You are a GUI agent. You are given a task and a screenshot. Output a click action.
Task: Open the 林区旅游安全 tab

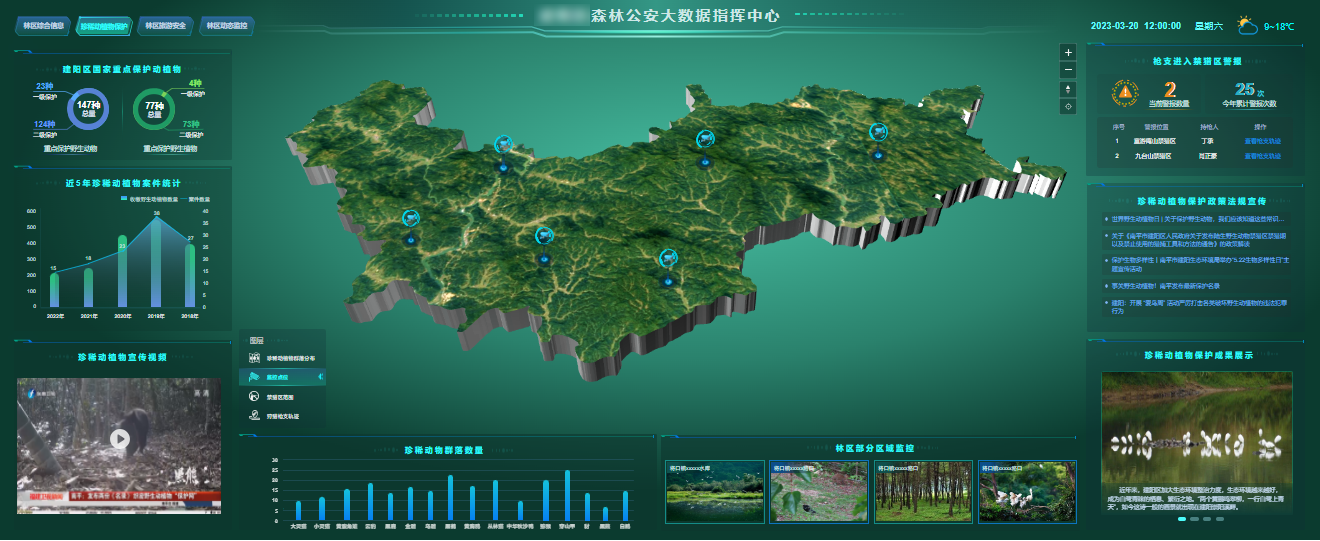165,25
